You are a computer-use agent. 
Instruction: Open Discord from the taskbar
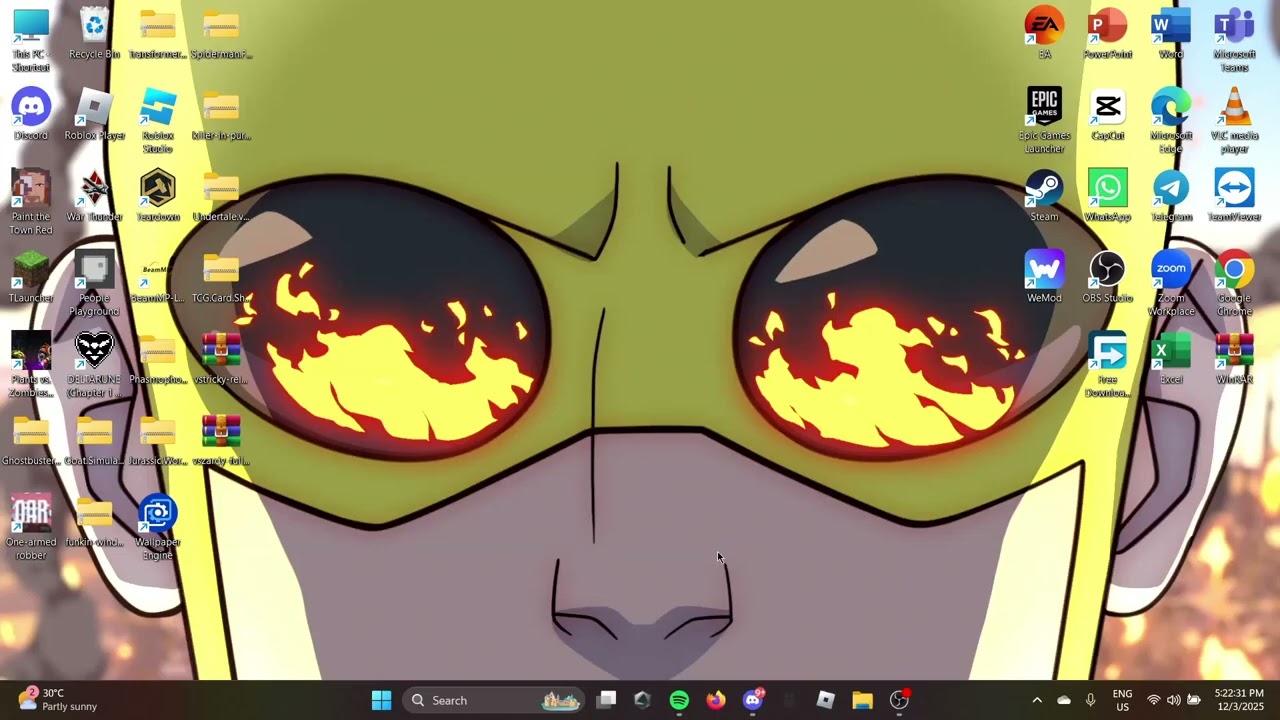[753, 700]
